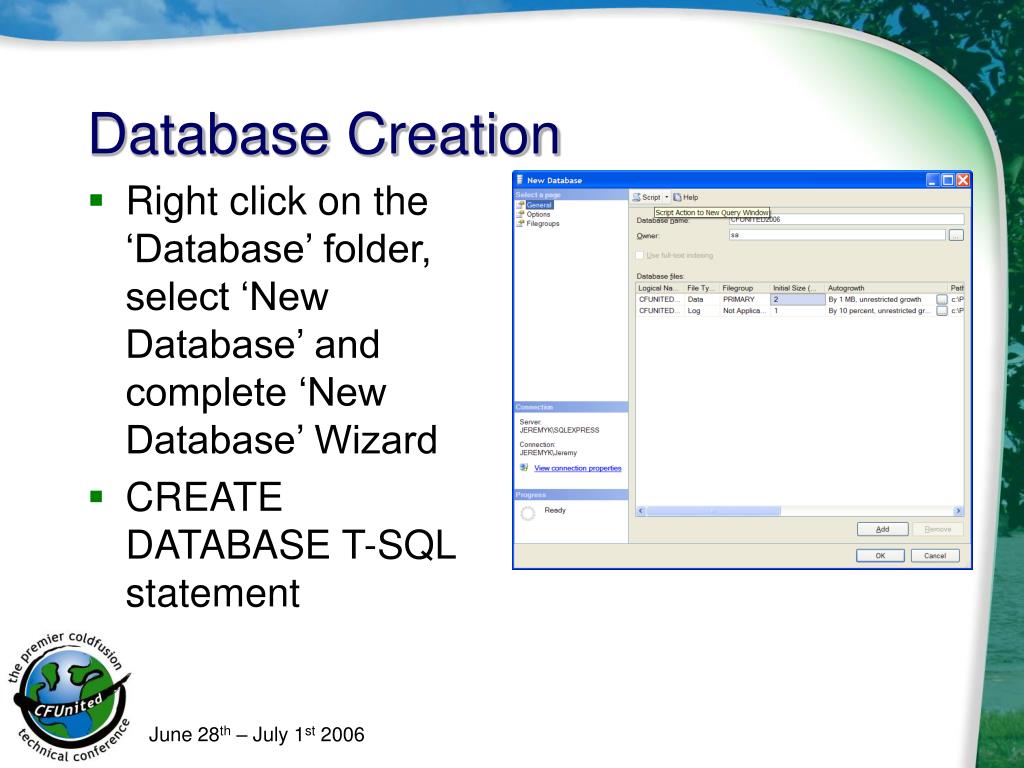The height and width of the screenshot is (768, 1024).
Task: Click 'By 10 percent, unrestricted' autogrowth cell
Action: point(880,311)
